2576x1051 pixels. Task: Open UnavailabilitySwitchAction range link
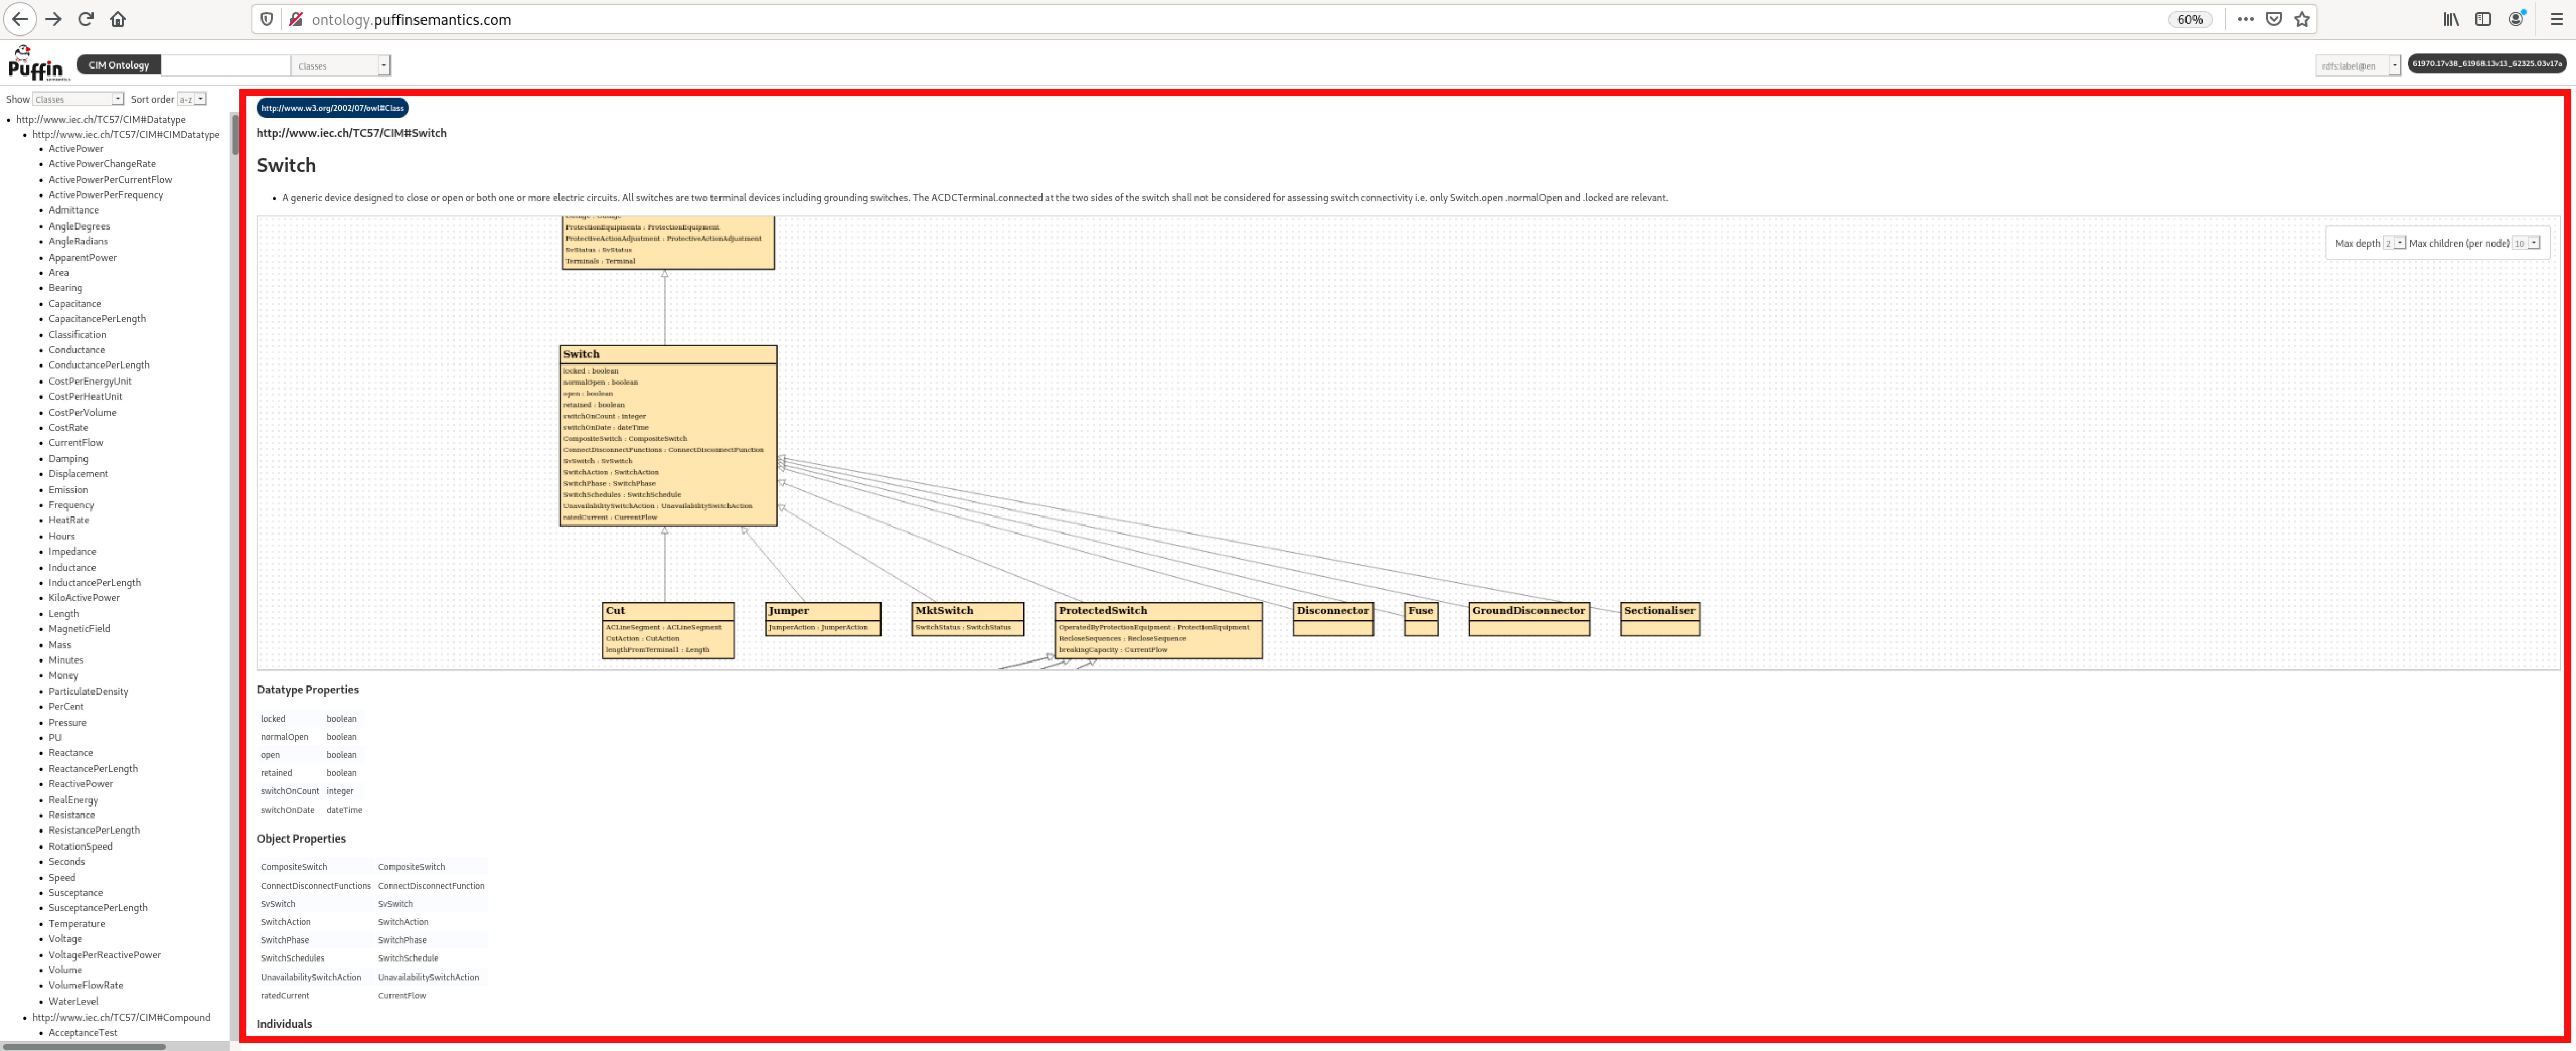tap(429, 977)
